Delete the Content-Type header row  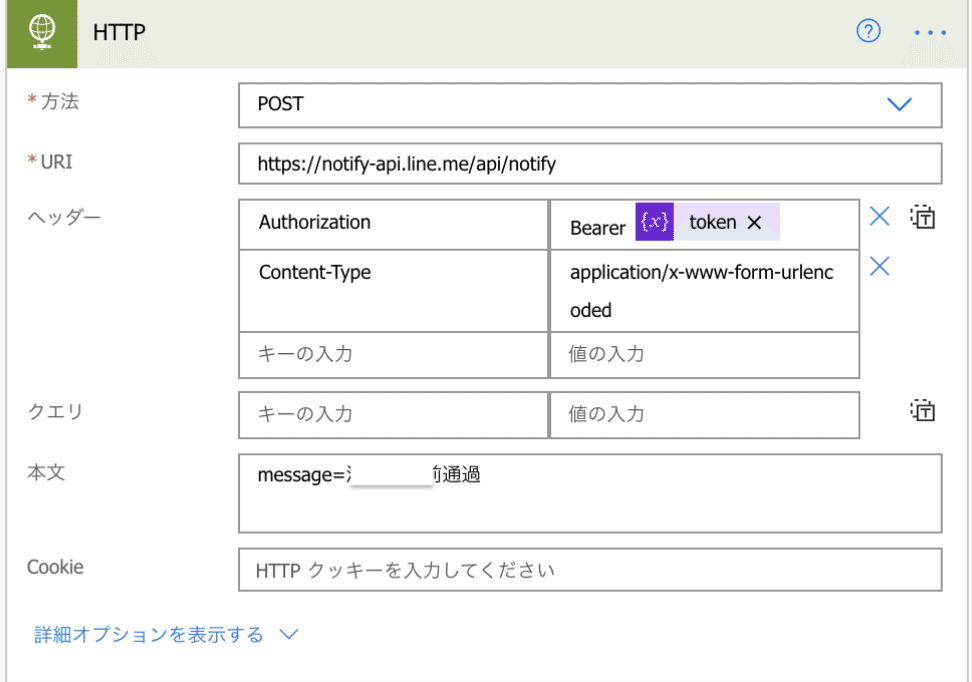pyautogui.click(x=879, y=266)
